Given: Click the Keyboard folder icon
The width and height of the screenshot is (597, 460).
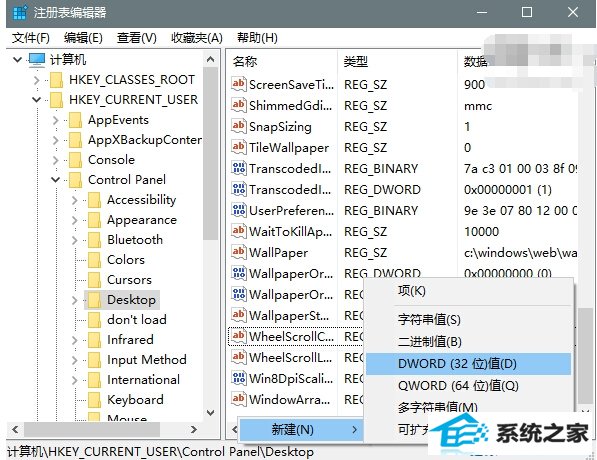Looking at the screenshot, I should [94, 400].
